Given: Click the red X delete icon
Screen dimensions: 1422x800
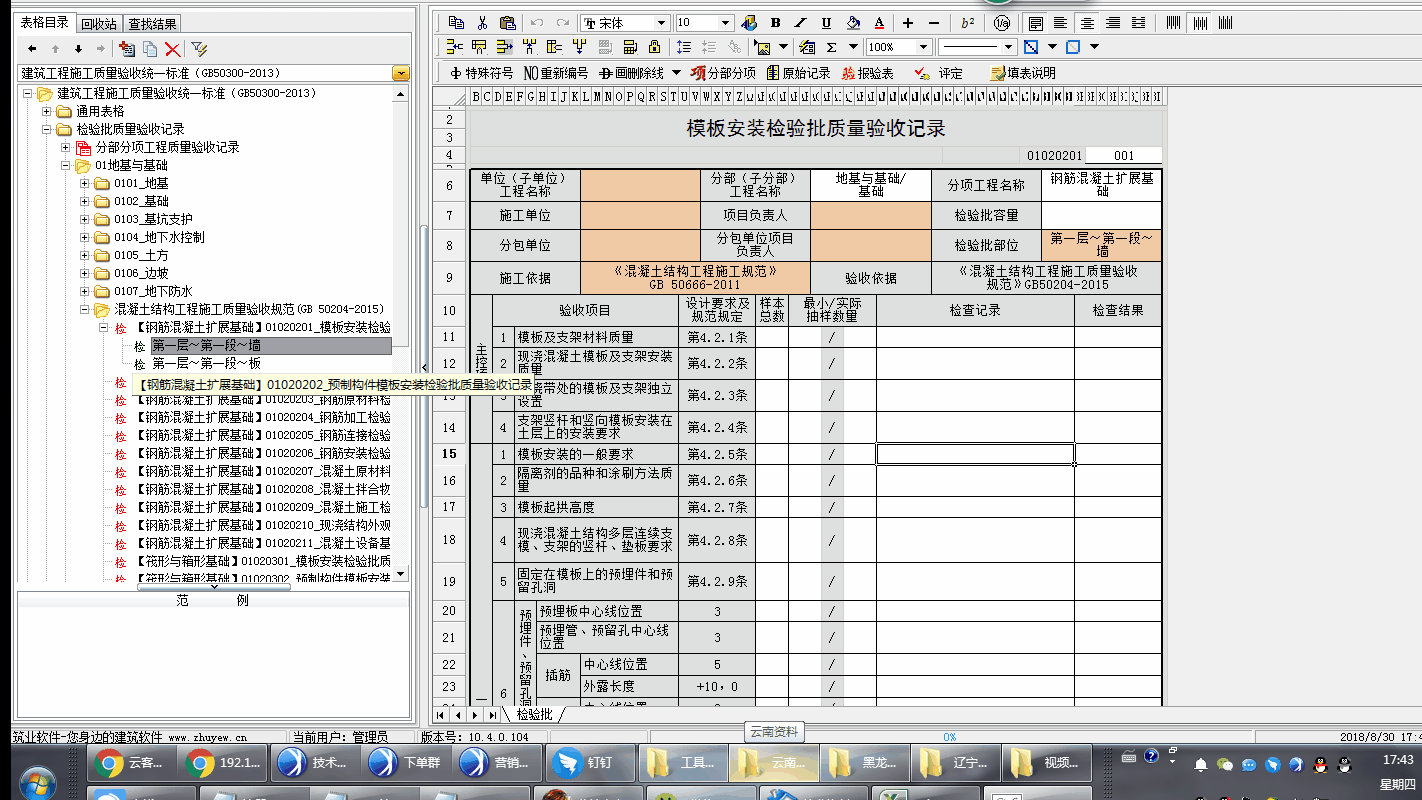Looking at the screenshot, I should click(x=172, y=48).
